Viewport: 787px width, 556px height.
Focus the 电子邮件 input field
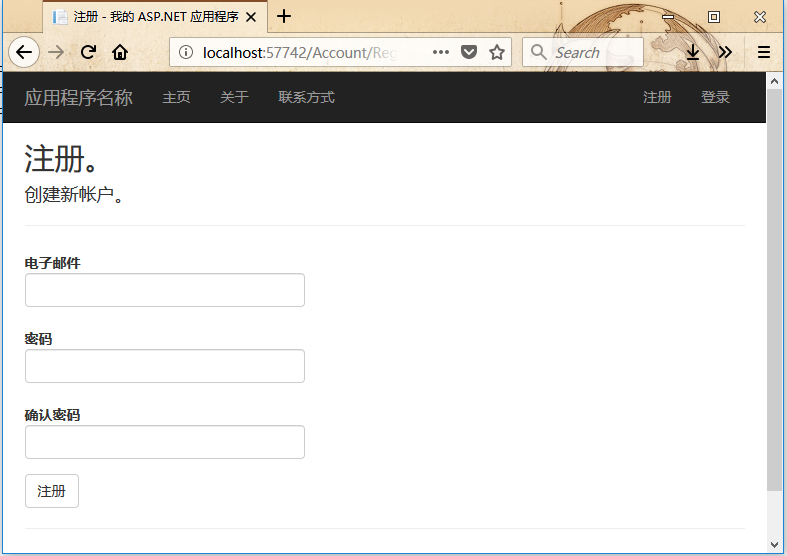pos(165,290)
